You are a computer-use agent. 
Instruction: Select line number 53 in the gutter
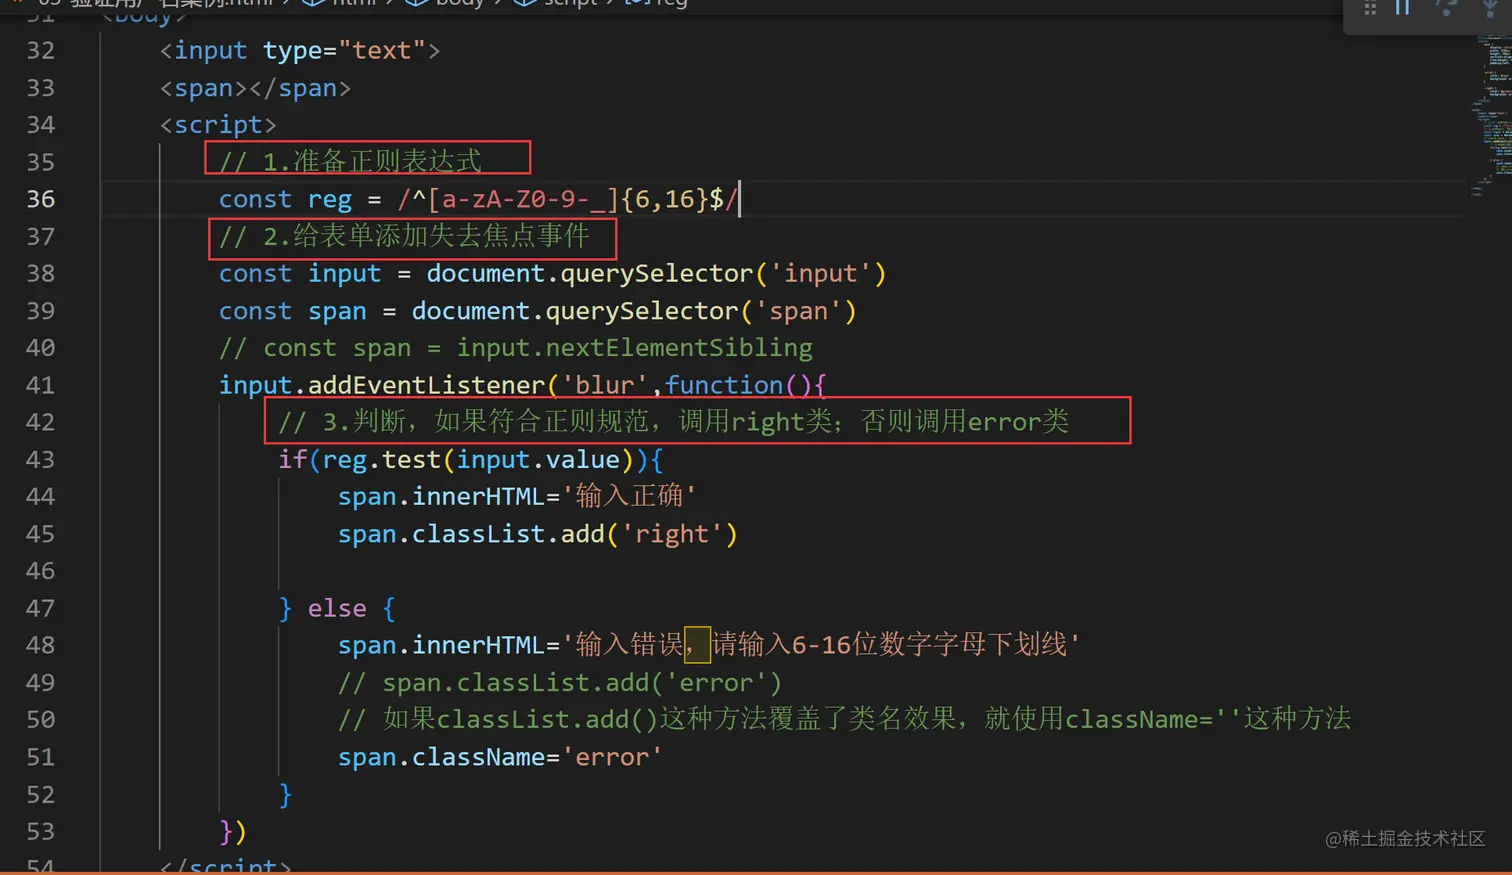[41, 831]
